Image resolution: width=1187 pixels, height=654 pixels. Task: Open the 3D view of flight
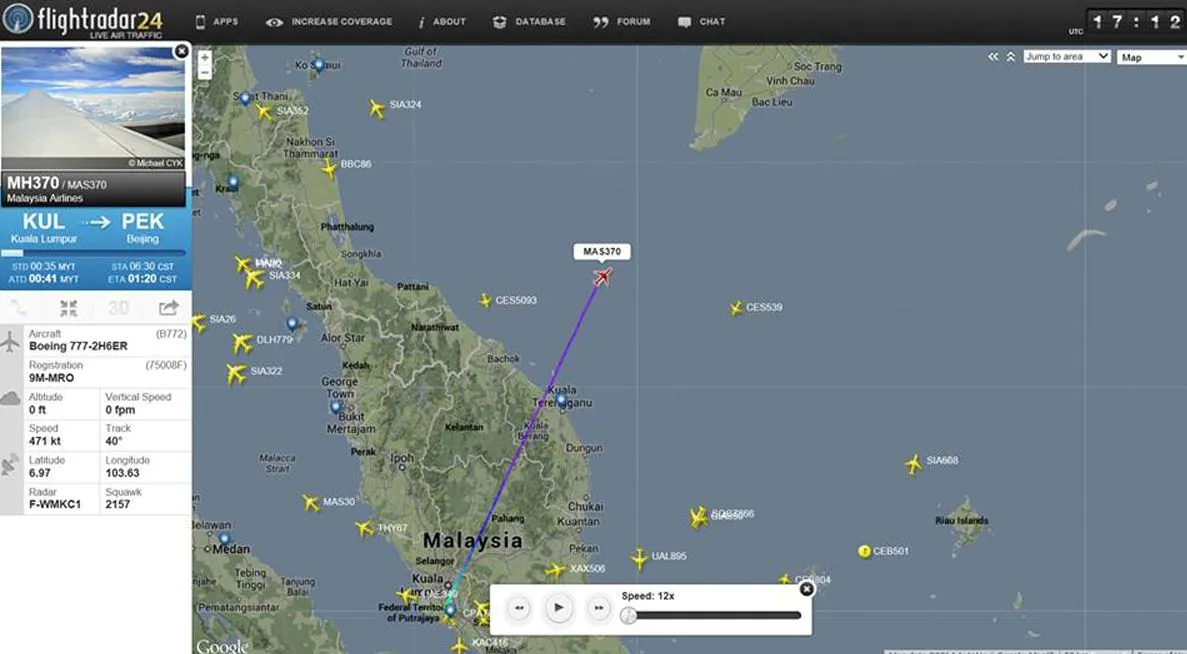point(118,308)
